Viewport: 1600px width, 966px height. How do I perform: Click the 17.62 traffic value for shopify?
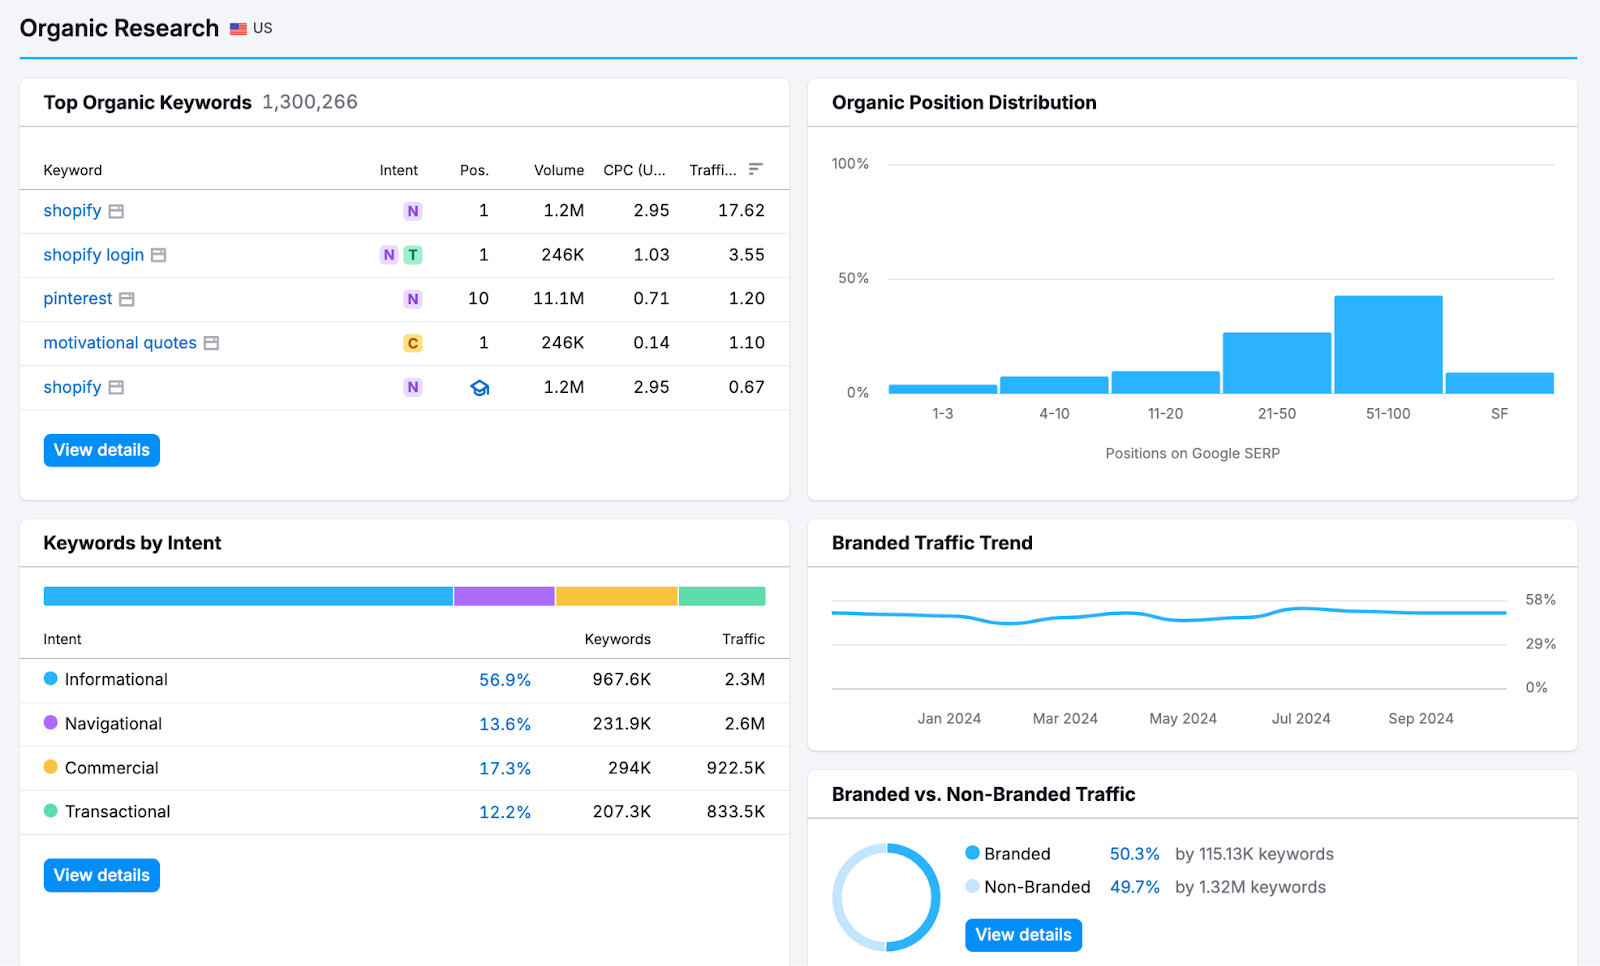click(741, 211)
